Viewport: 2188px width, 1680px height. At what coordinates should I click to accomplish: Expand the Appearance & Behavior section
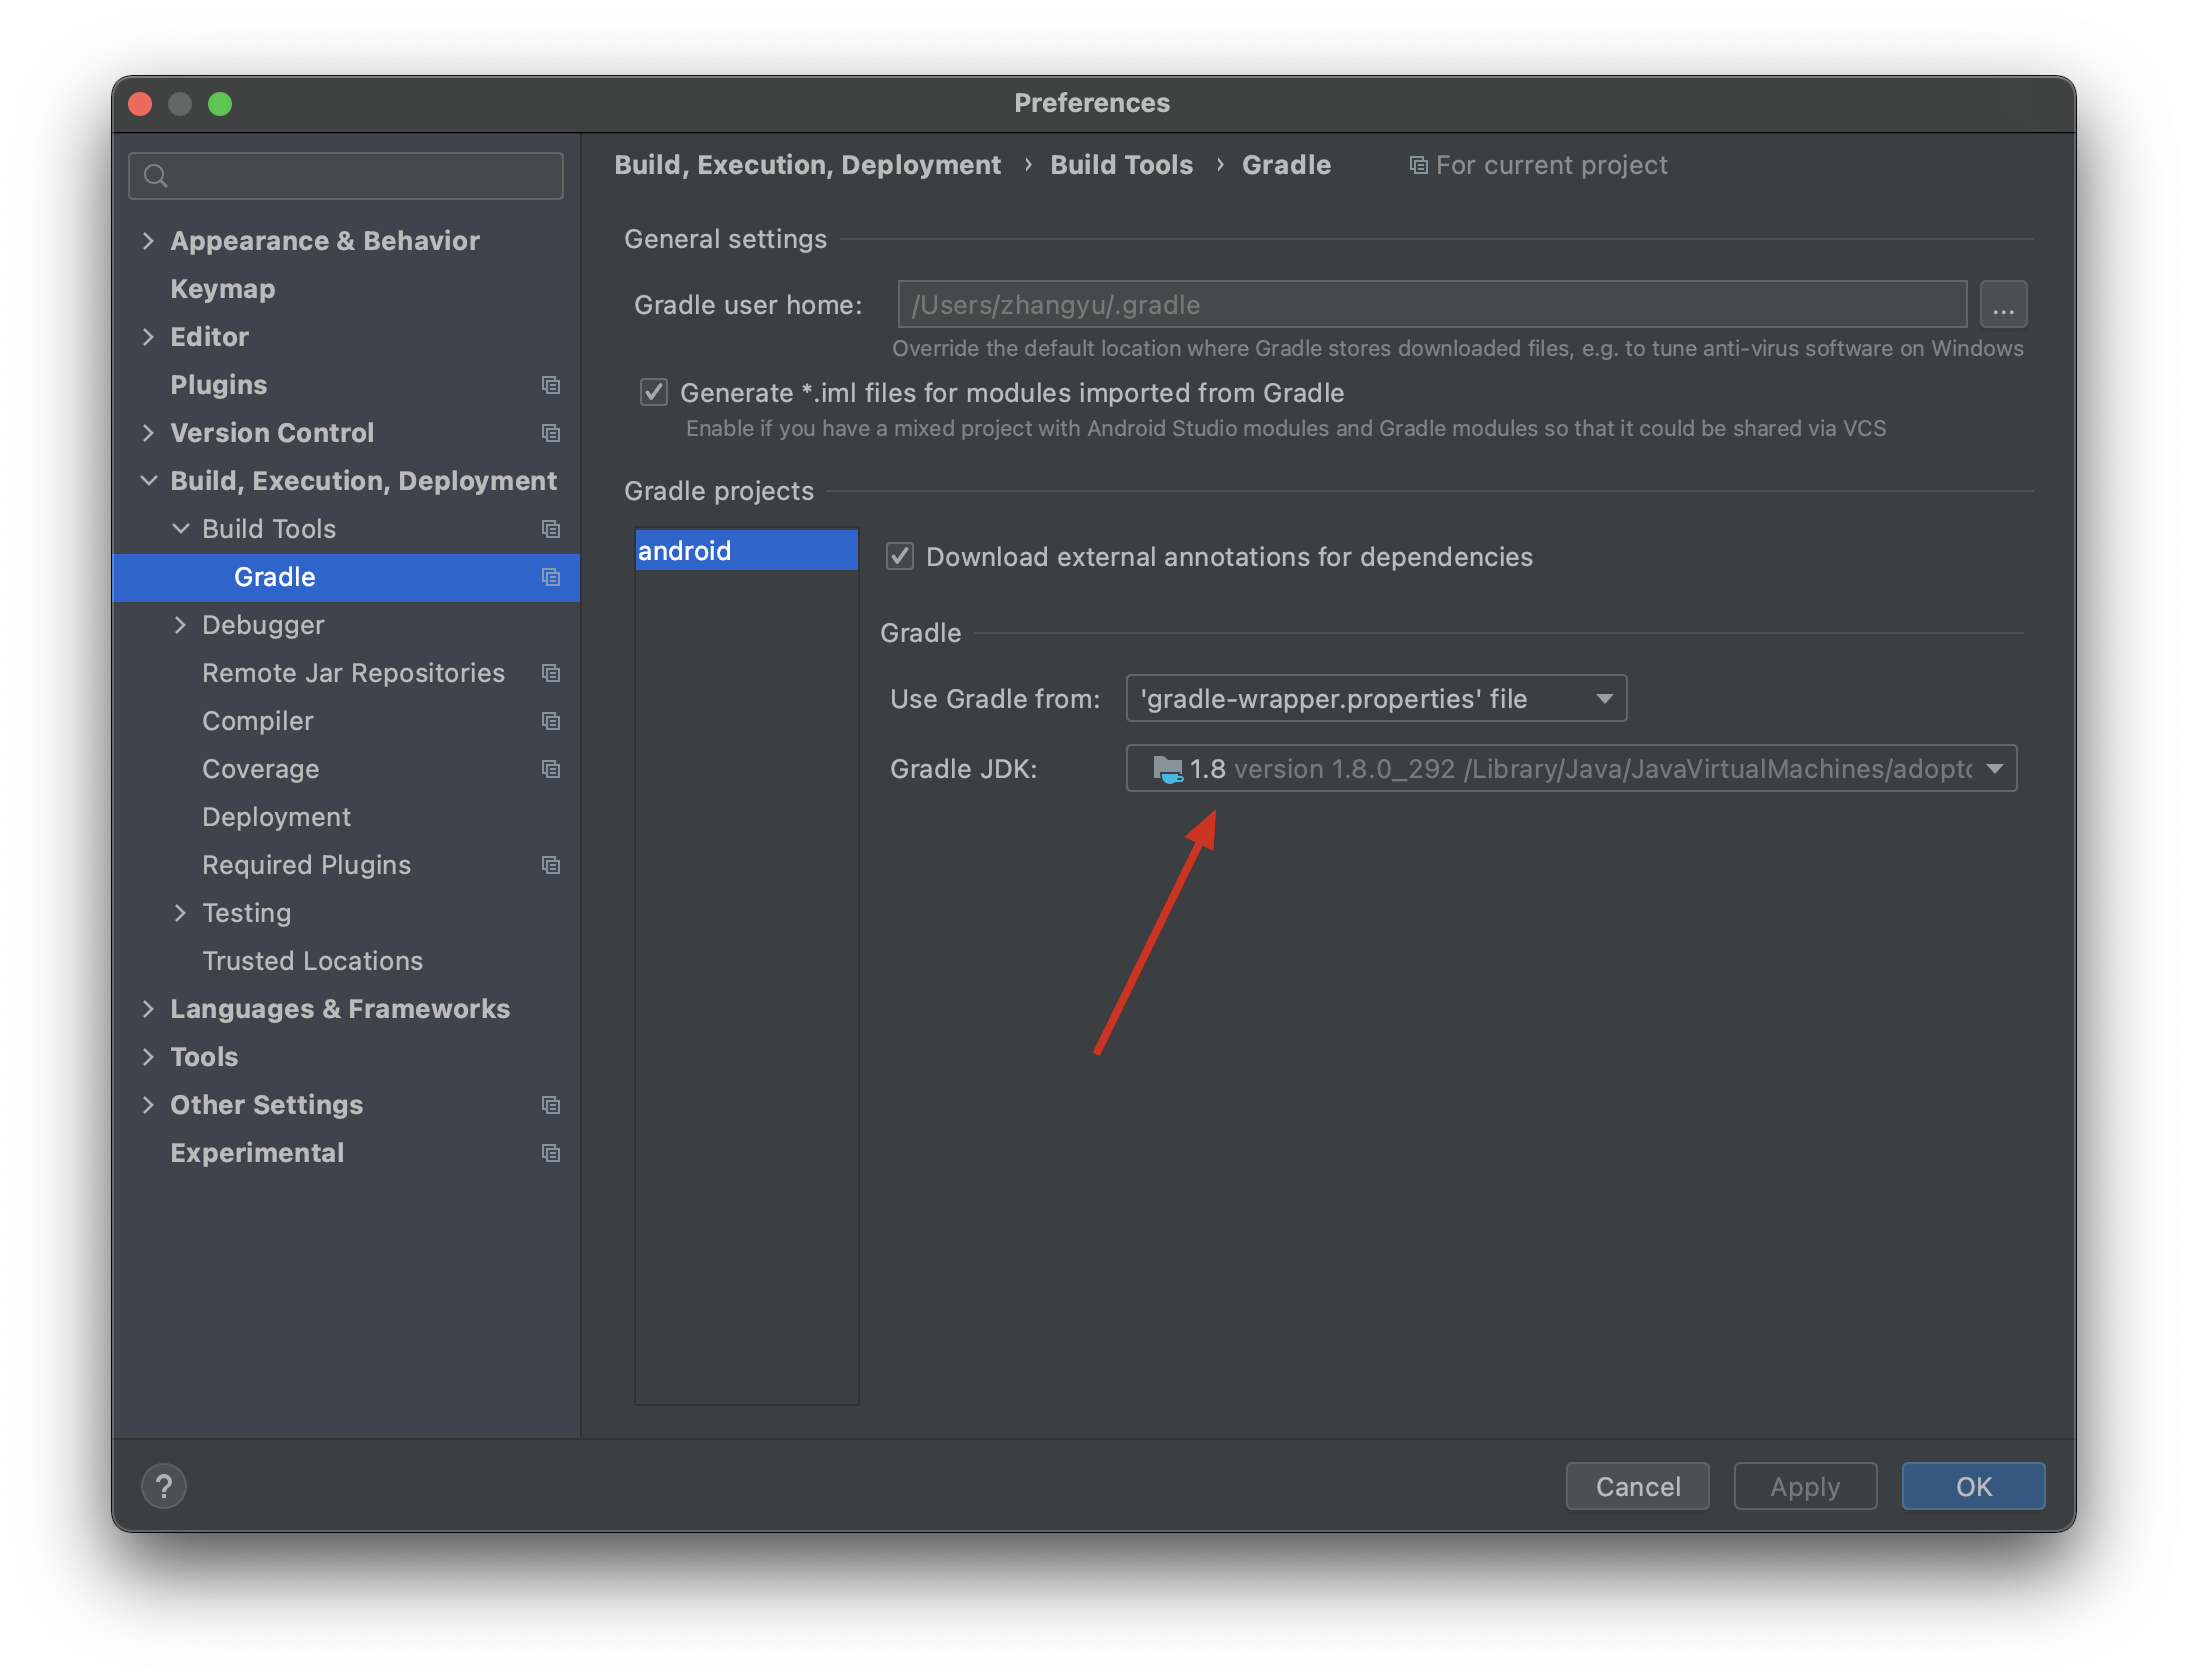tap(148, 241)
